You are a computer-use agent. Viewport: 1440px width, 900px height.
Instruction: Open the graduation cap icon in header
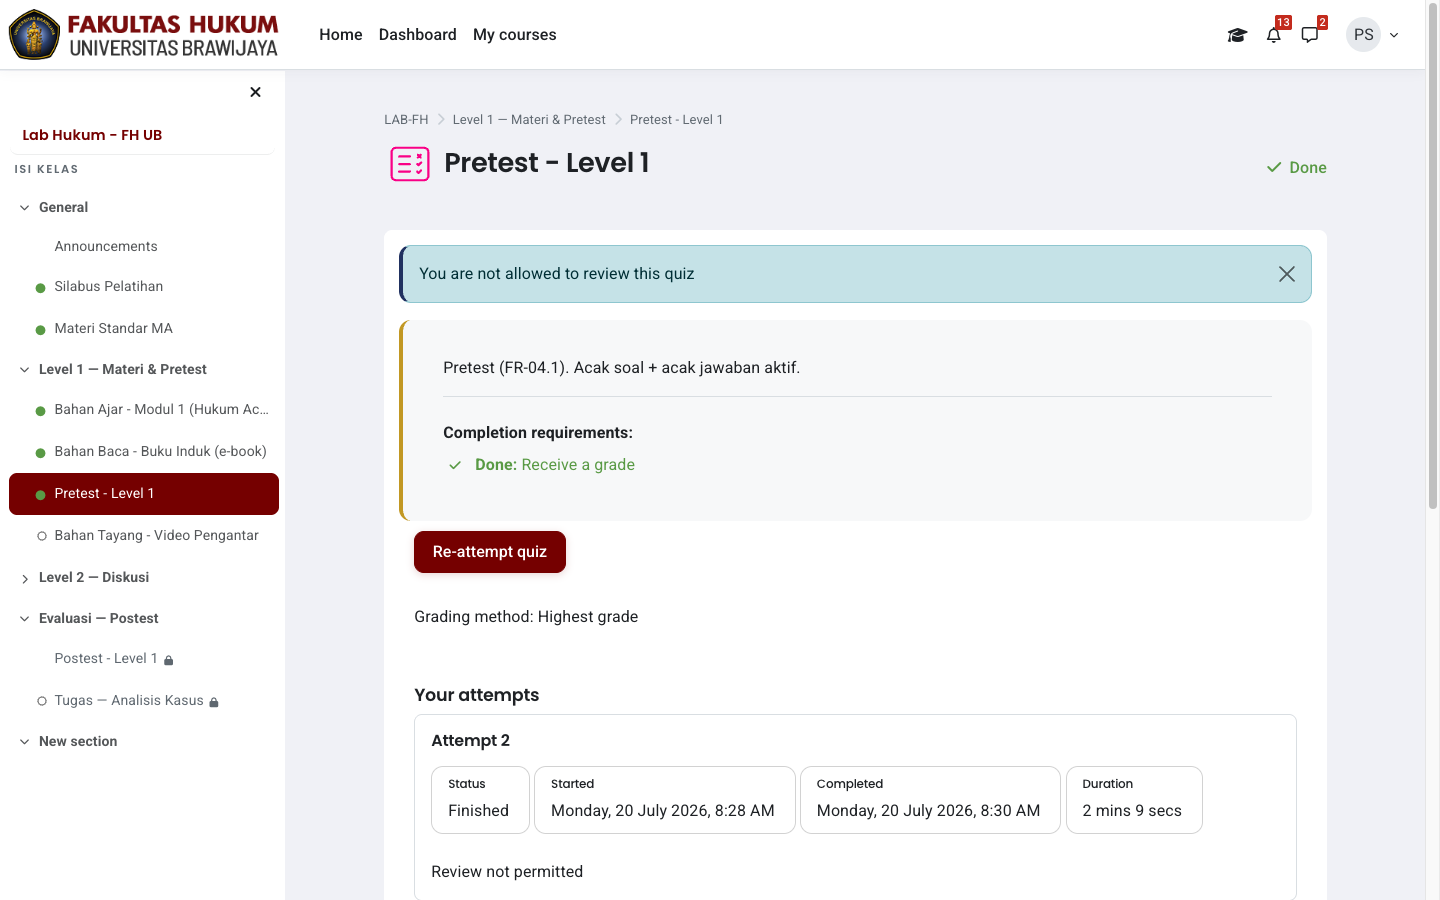click(x=1237, y=35)
